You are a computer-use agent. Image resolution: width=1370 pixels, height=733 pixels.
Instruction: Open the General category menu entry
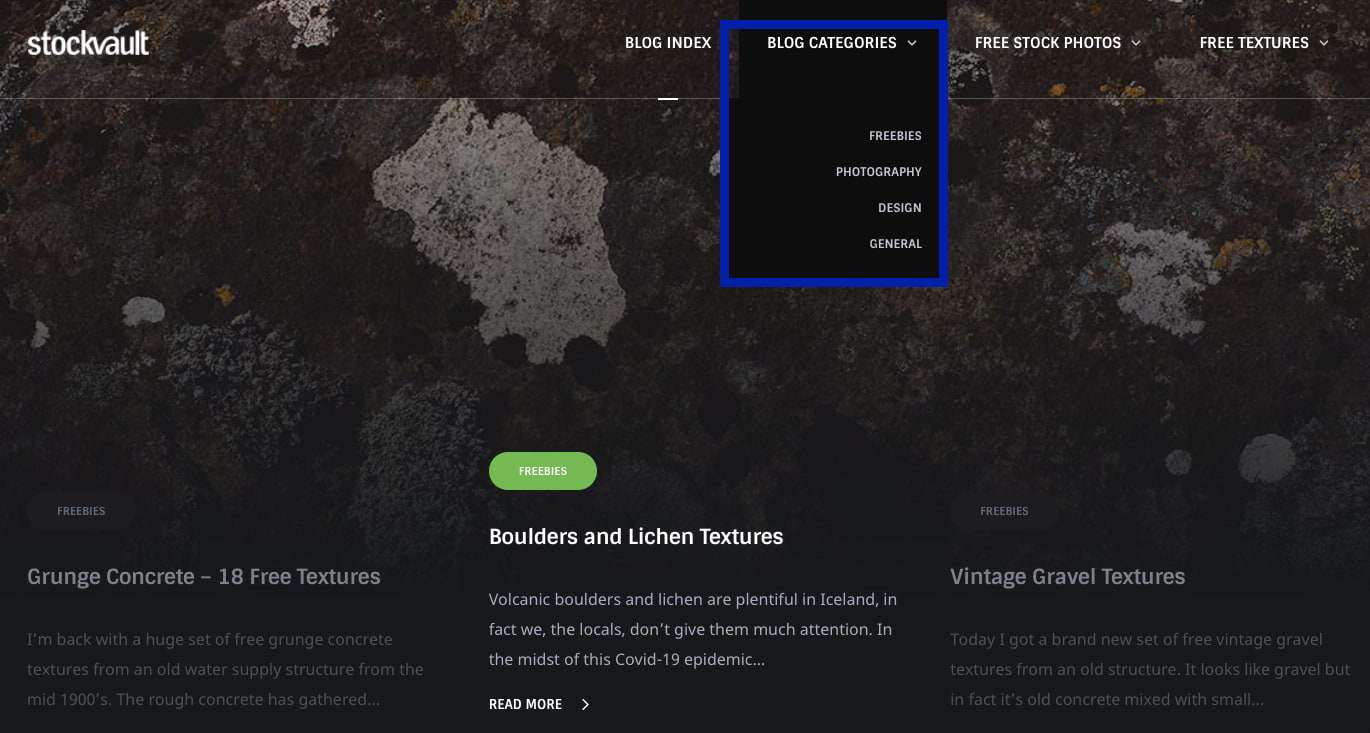tap(895, 244)
